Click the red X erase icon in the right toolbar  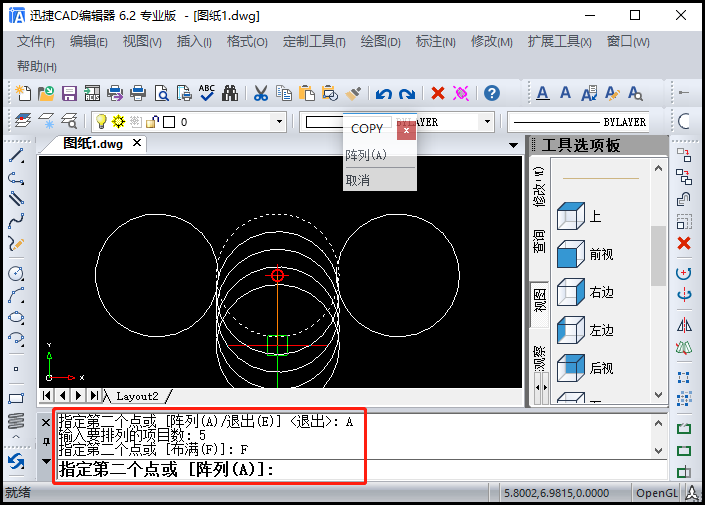coord(684,243)
